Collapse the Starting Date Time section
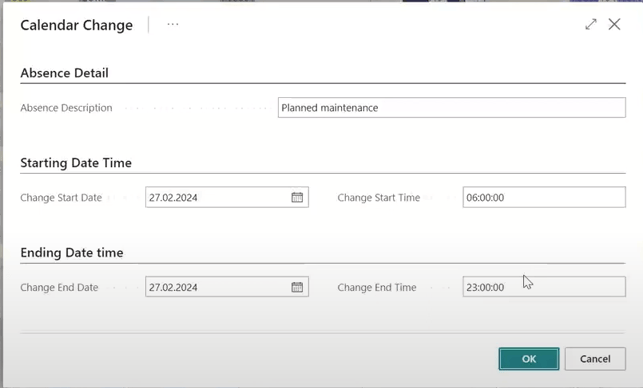The width and height of the screenshot is (643, 388). (76, 163)
